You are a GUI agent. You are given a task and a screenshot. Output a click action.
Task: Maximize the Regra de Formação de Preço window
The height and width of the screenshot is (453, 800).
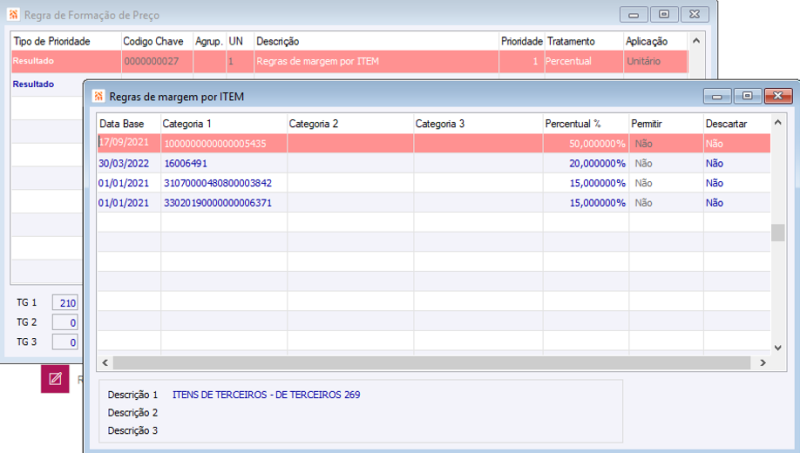pyautogui.click(x=664, y=15)
